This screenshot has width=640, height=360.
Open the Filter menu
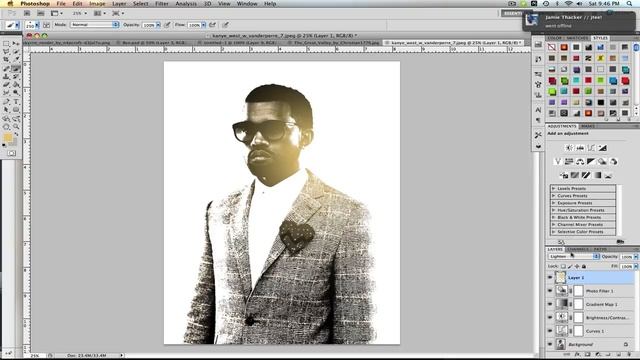pos(162,4)
